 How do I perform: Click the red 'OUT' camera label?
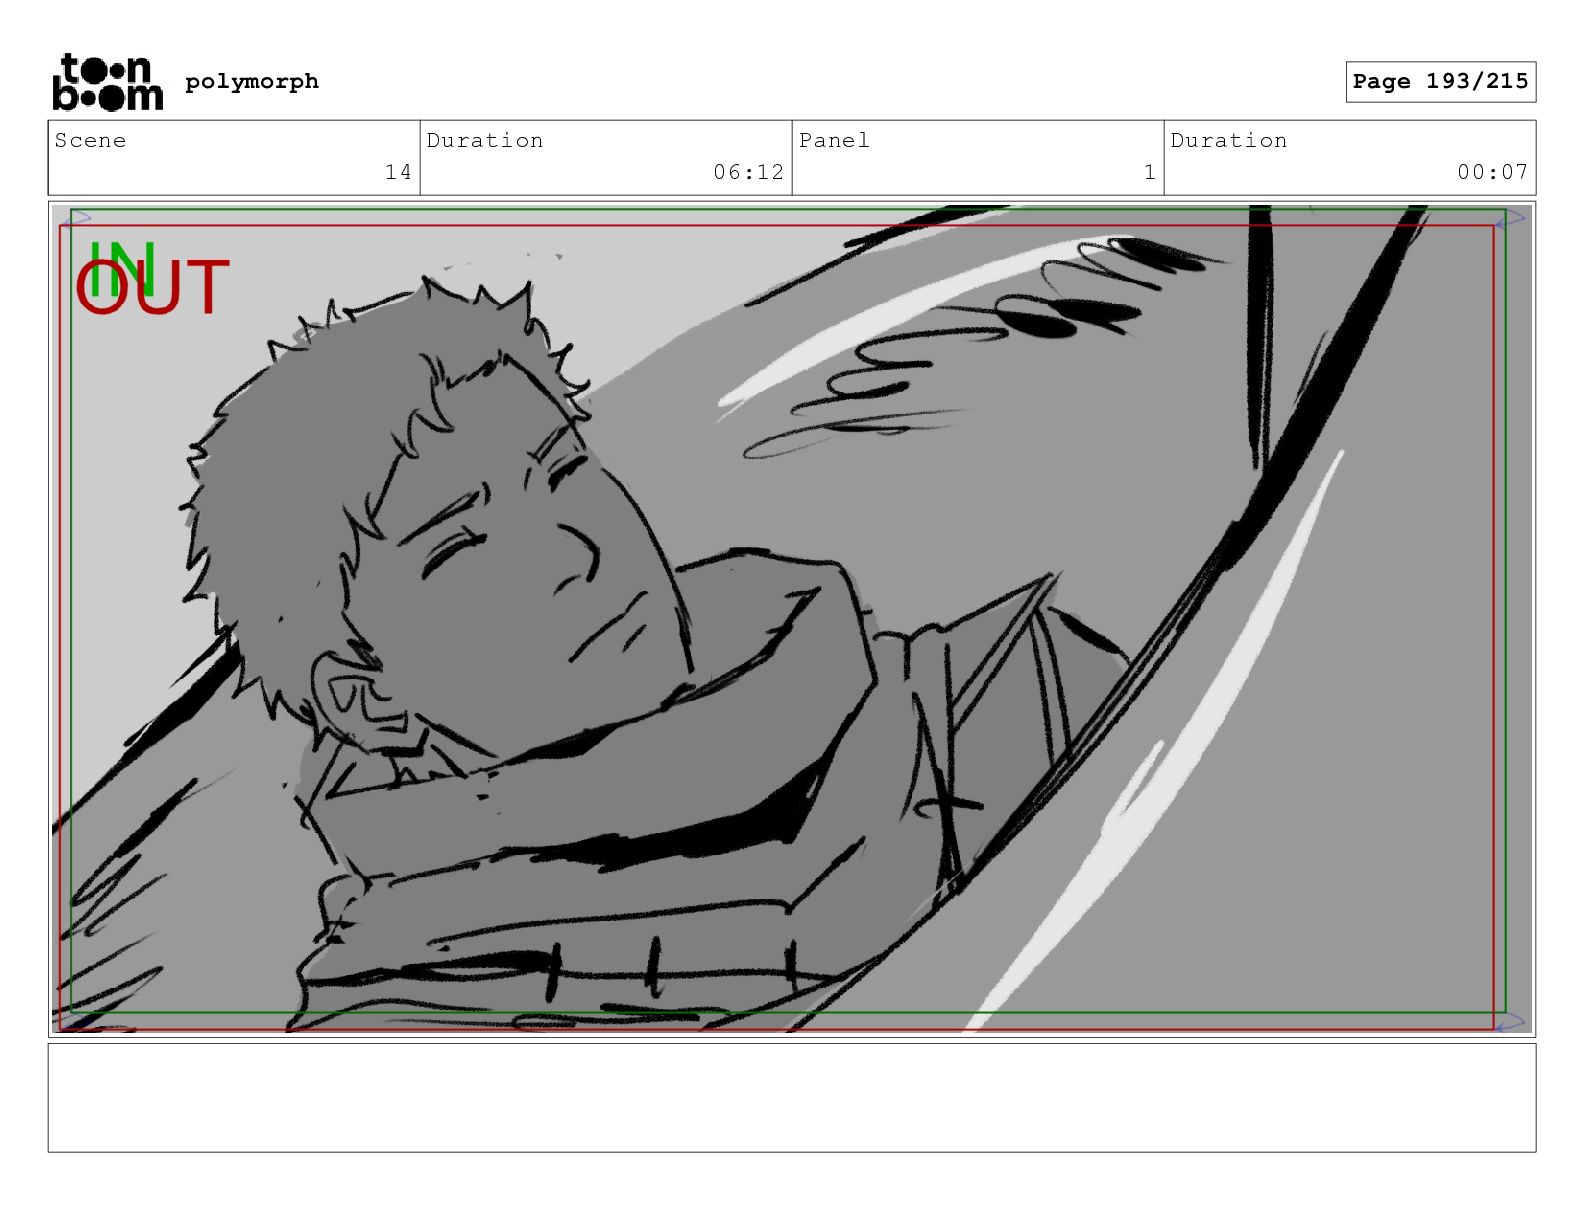point(152,289)
